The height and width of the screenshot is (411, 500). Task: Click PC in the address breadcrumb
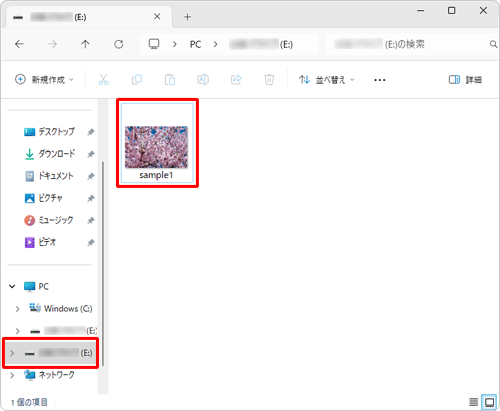click(195, 44)
